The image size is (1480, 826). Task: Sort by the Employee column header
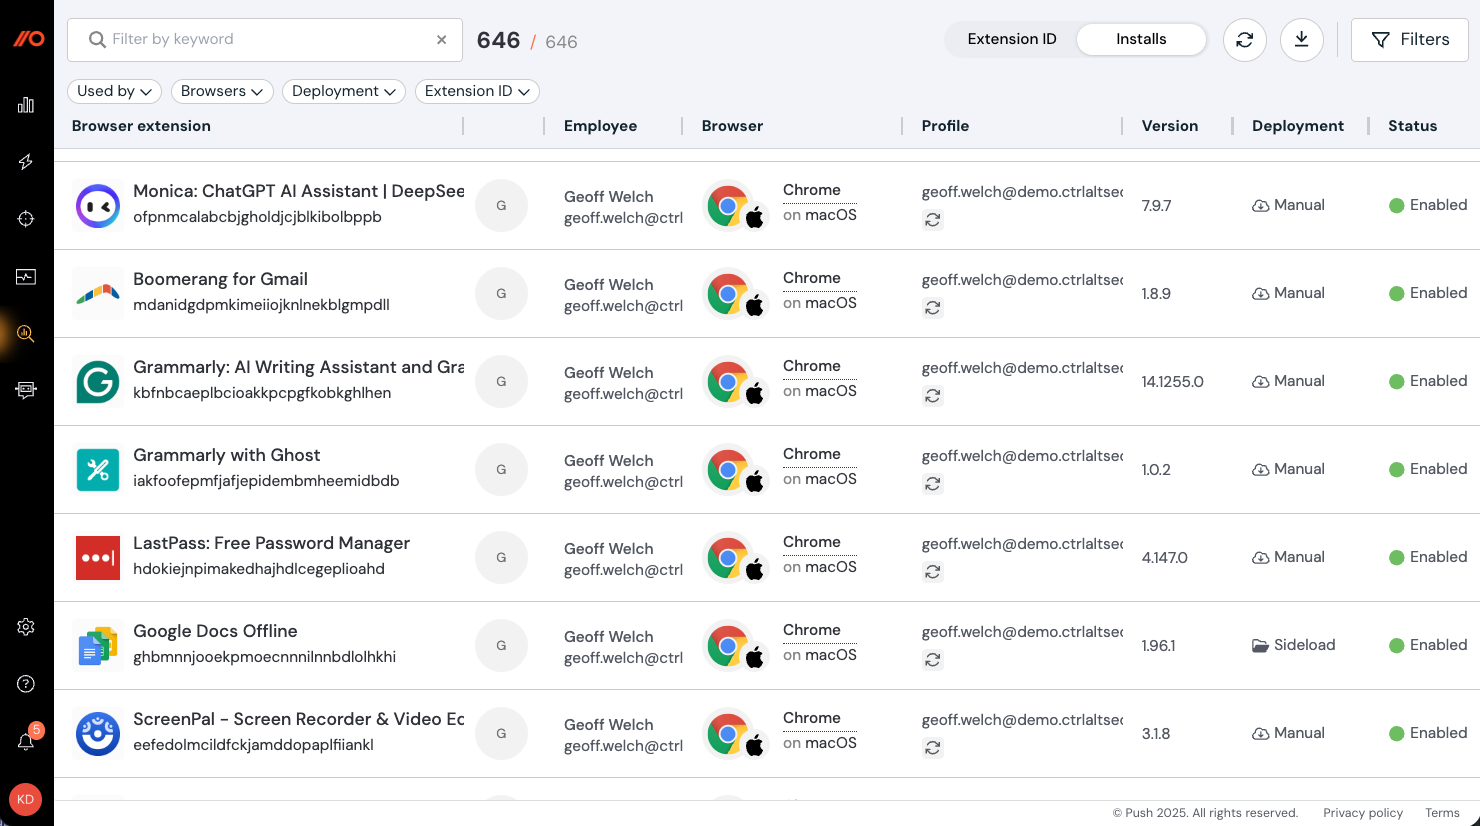600,126
